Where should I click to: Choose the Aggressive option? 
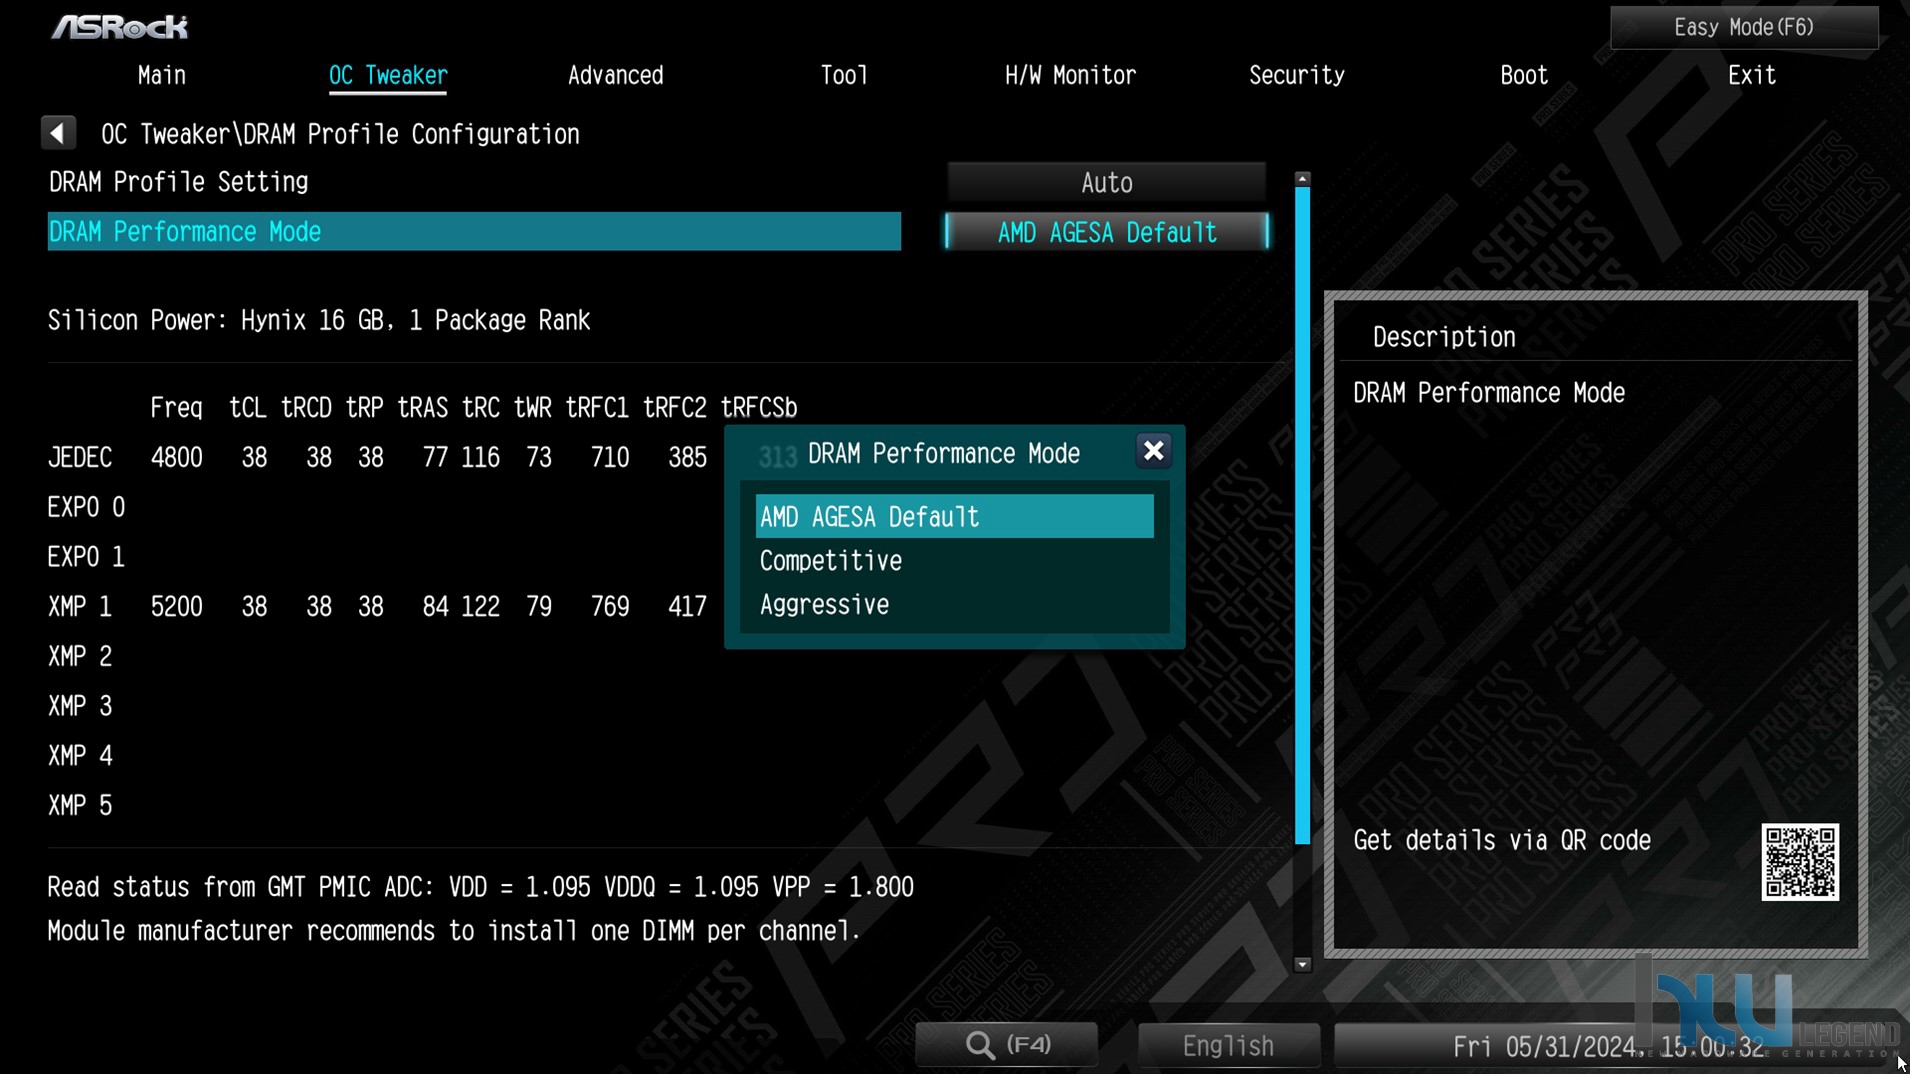[954, 605]
